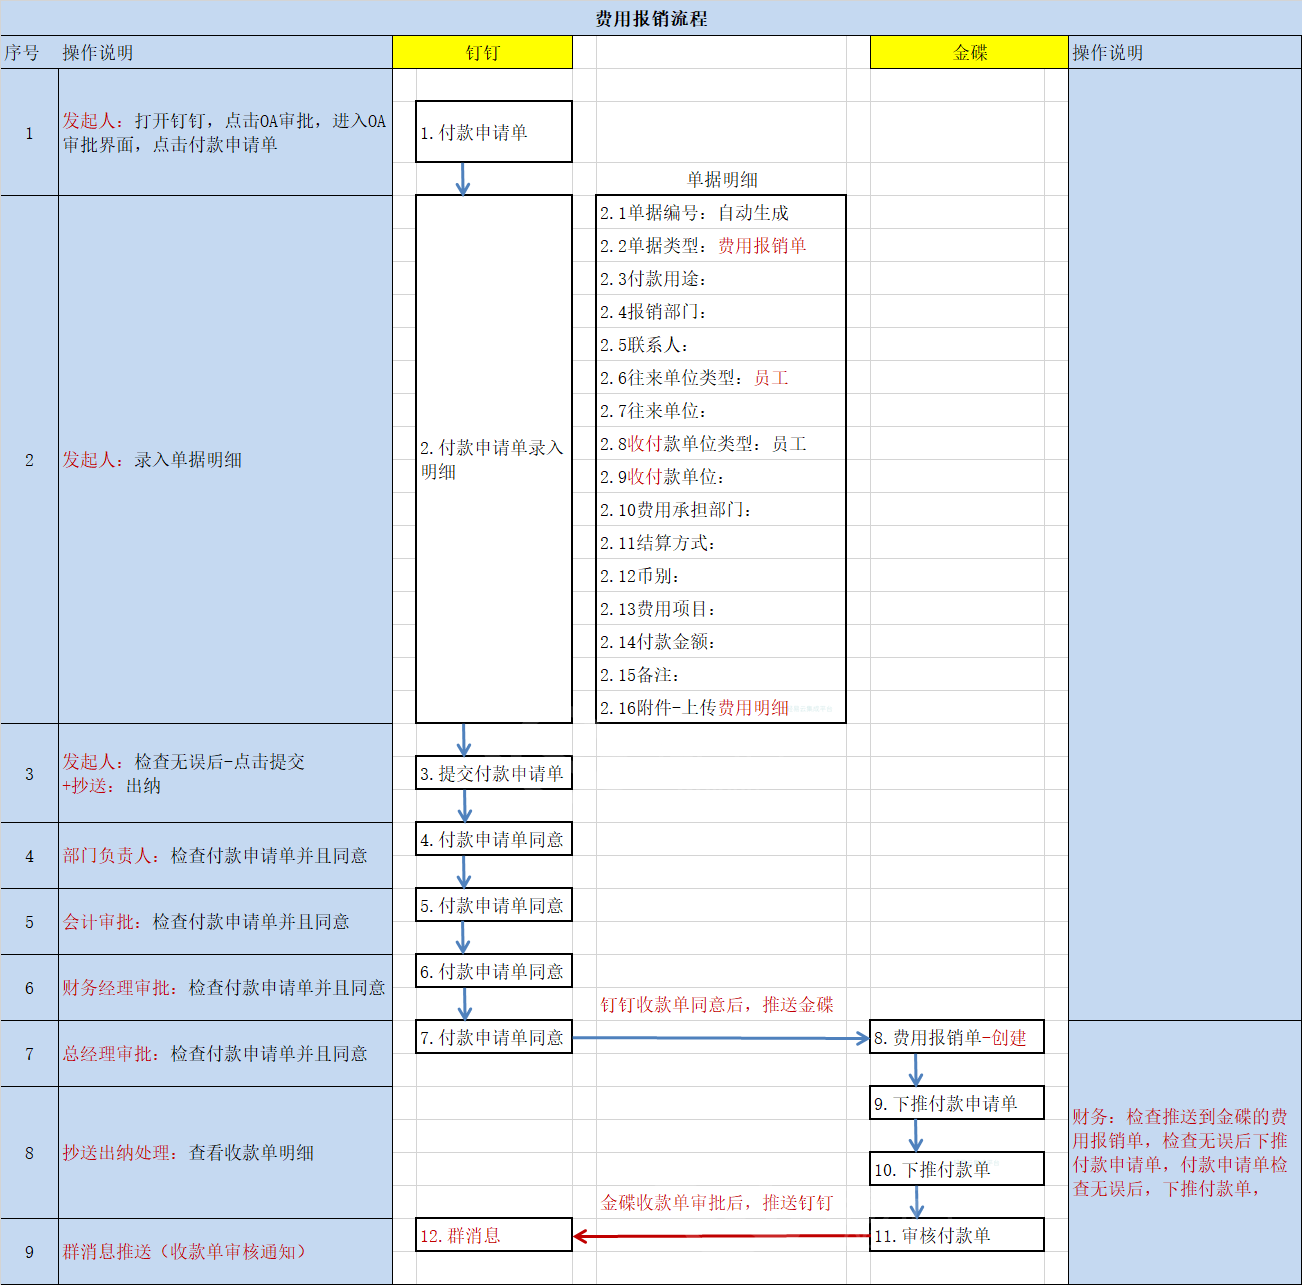Click the yellow 金碟 header cell
Screen dimensions: 1302x1285
pyautogui.click(x=969, y=52)
